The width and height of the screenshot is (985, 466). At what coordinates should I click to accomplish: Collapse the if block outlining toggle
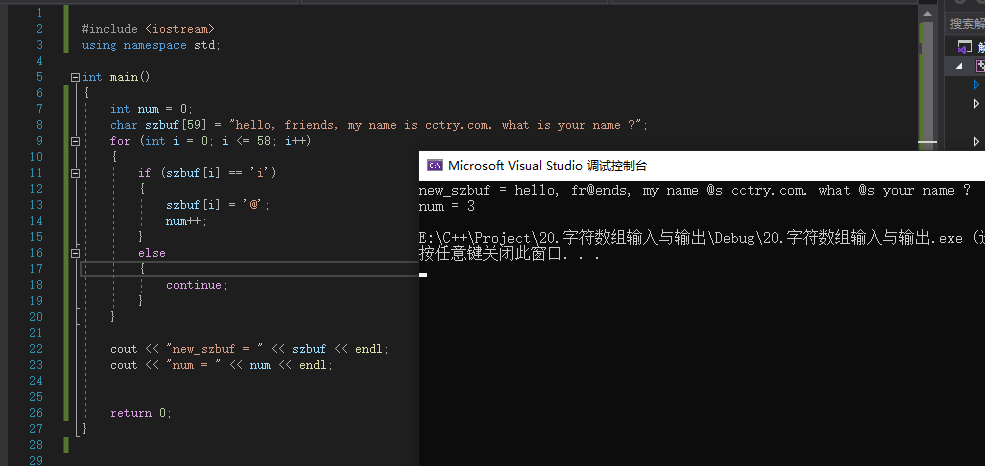pyautogui.click(x=75, y=173)
